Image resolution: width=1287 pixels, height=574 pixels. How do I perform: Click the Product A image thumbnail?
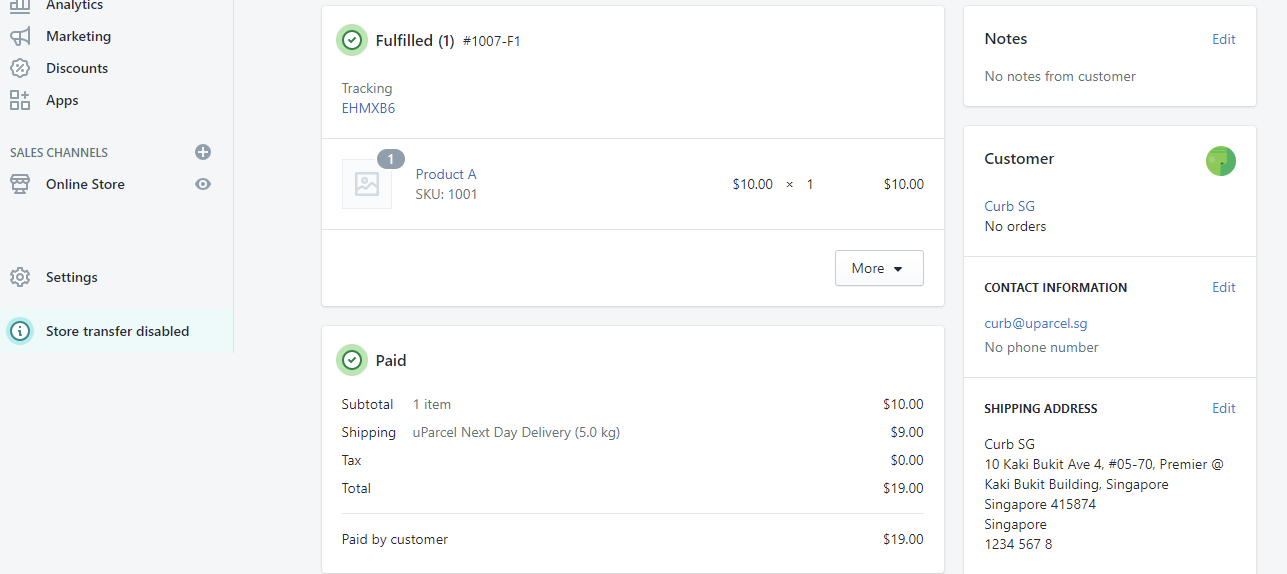(367, 184)
